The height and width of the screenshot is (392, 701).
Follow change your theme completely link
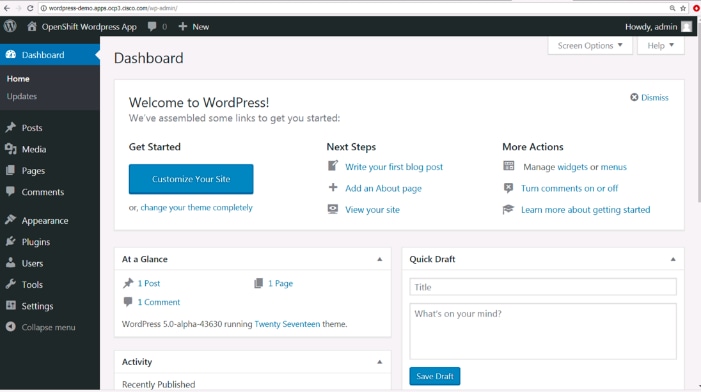(196, 207)
